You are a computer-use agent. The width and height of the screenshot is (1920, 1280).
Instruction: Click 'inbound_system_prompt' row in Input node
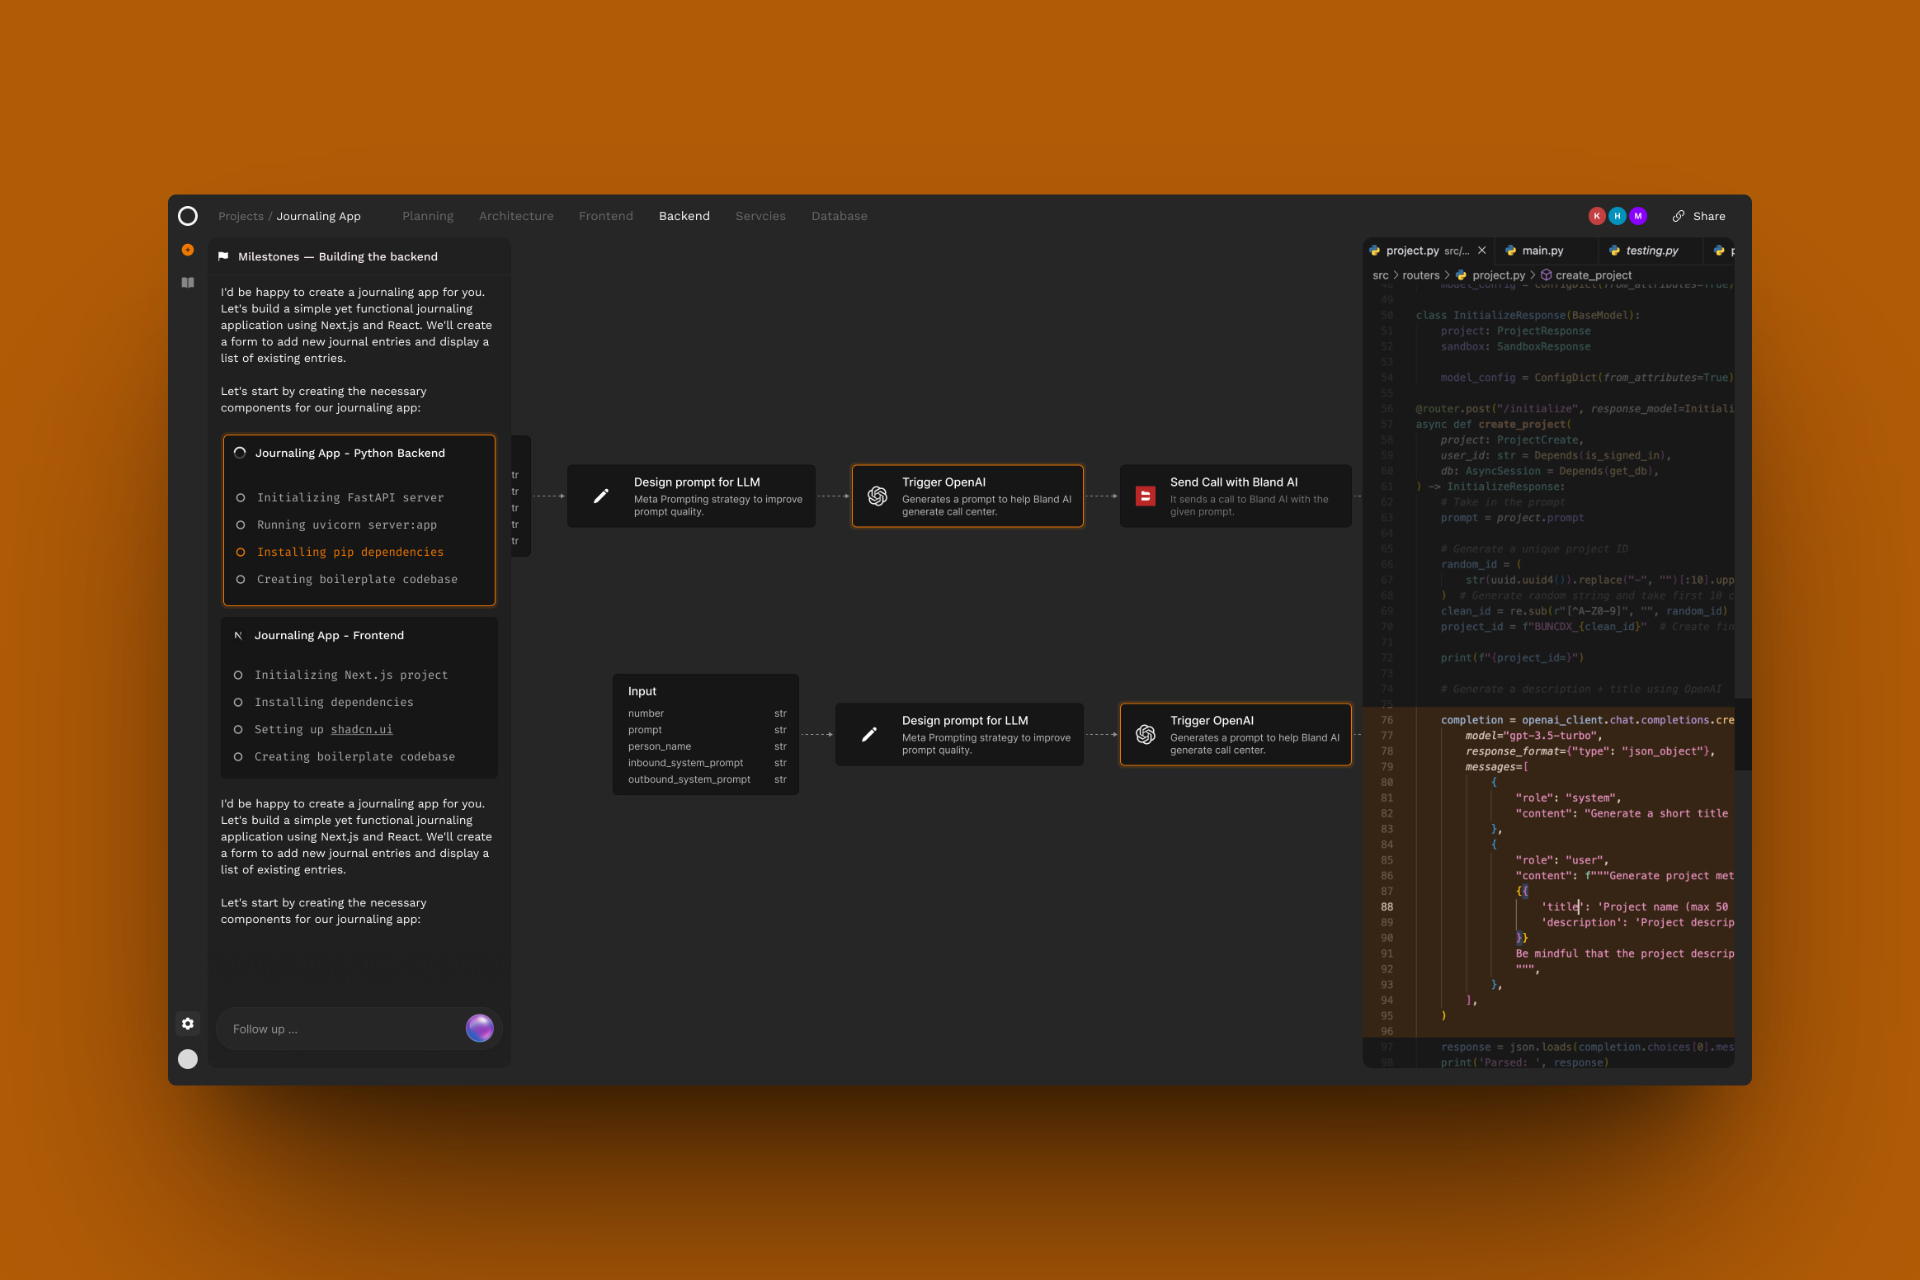coord(707,763)
